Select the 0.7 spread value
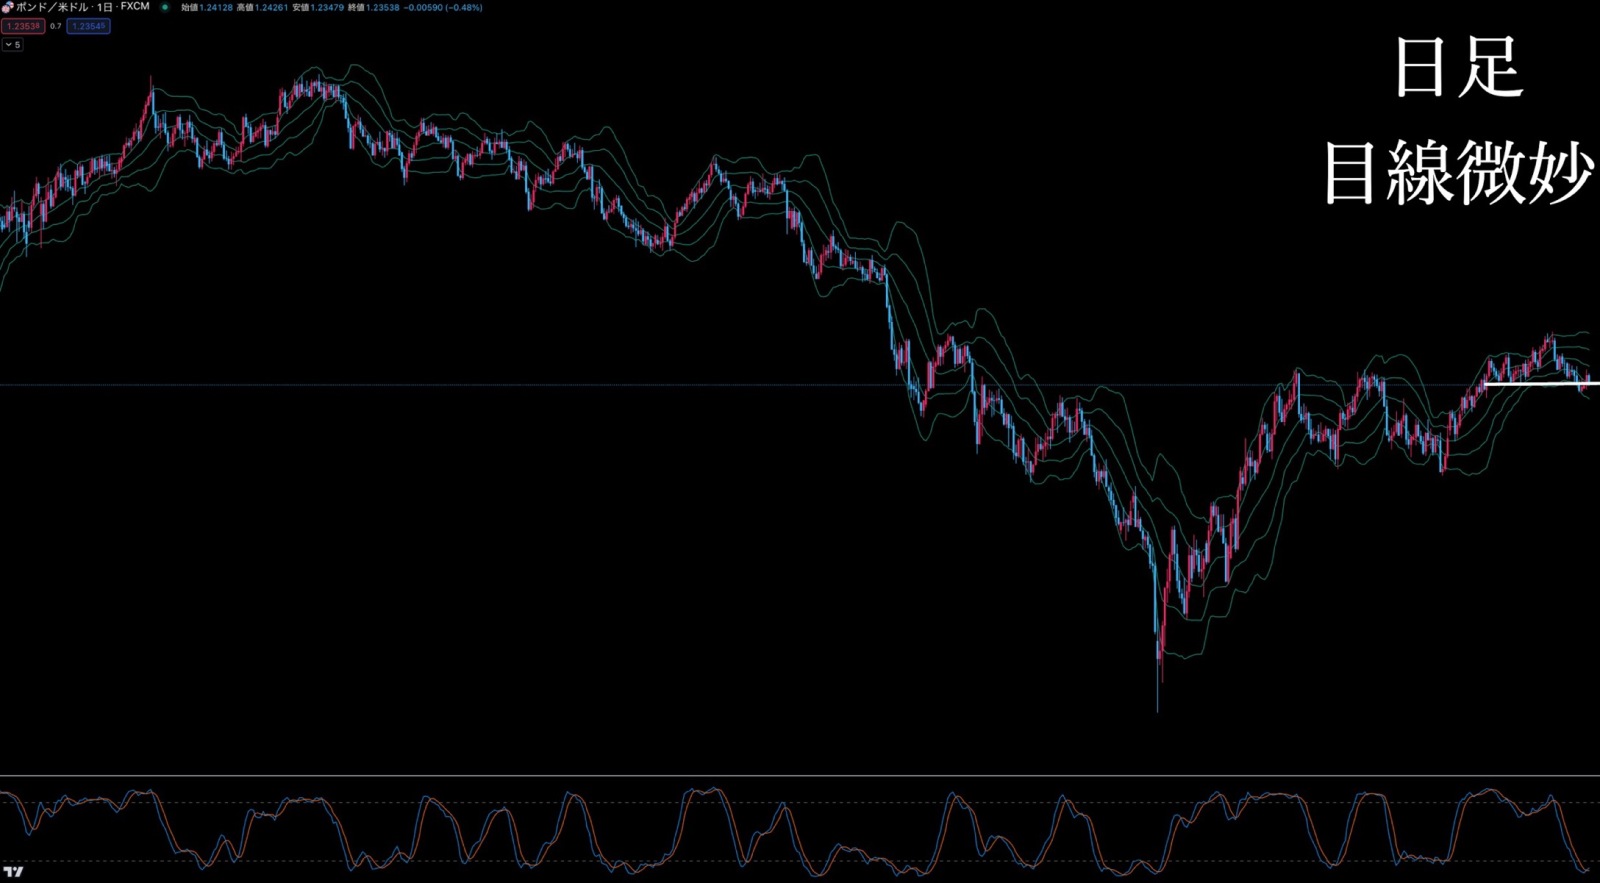The image size is (1600, 883). 55,26
